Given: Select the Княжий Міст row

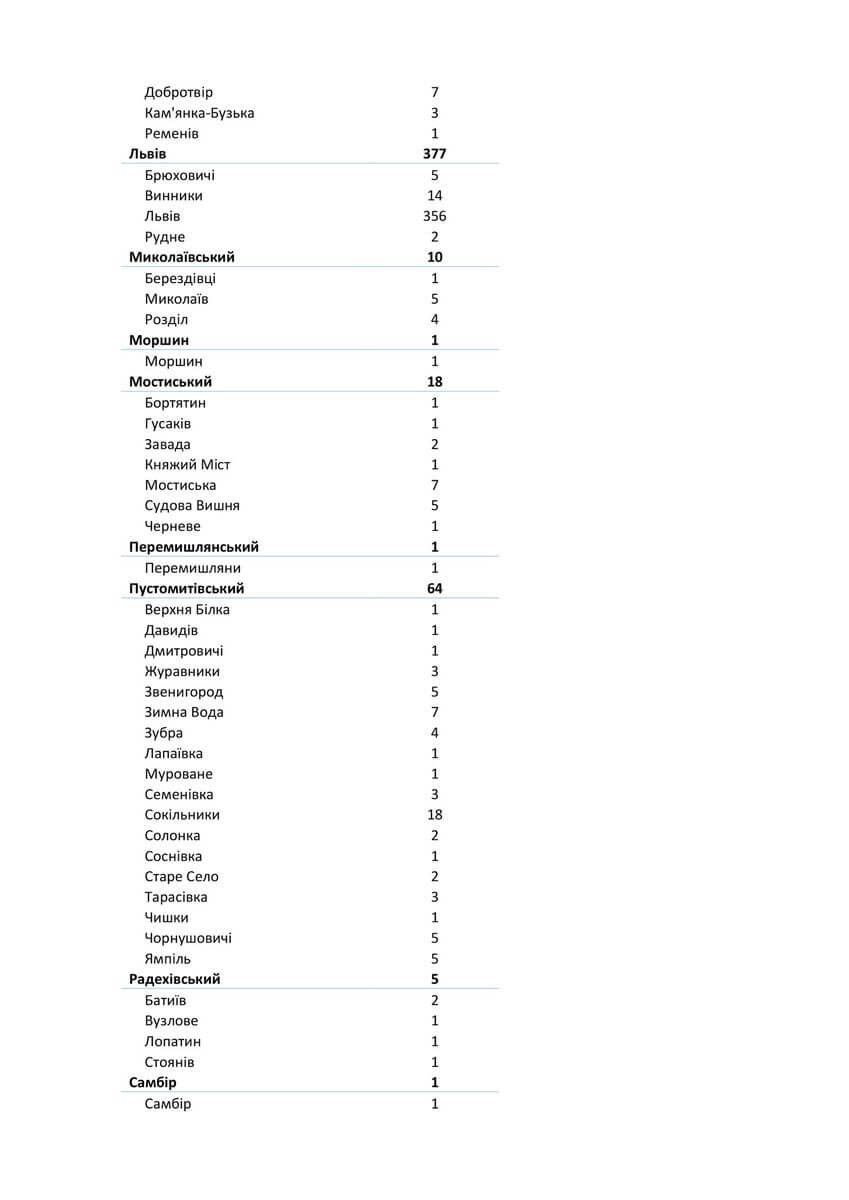Looking at the screenshot, I should (x=188, y=465).
